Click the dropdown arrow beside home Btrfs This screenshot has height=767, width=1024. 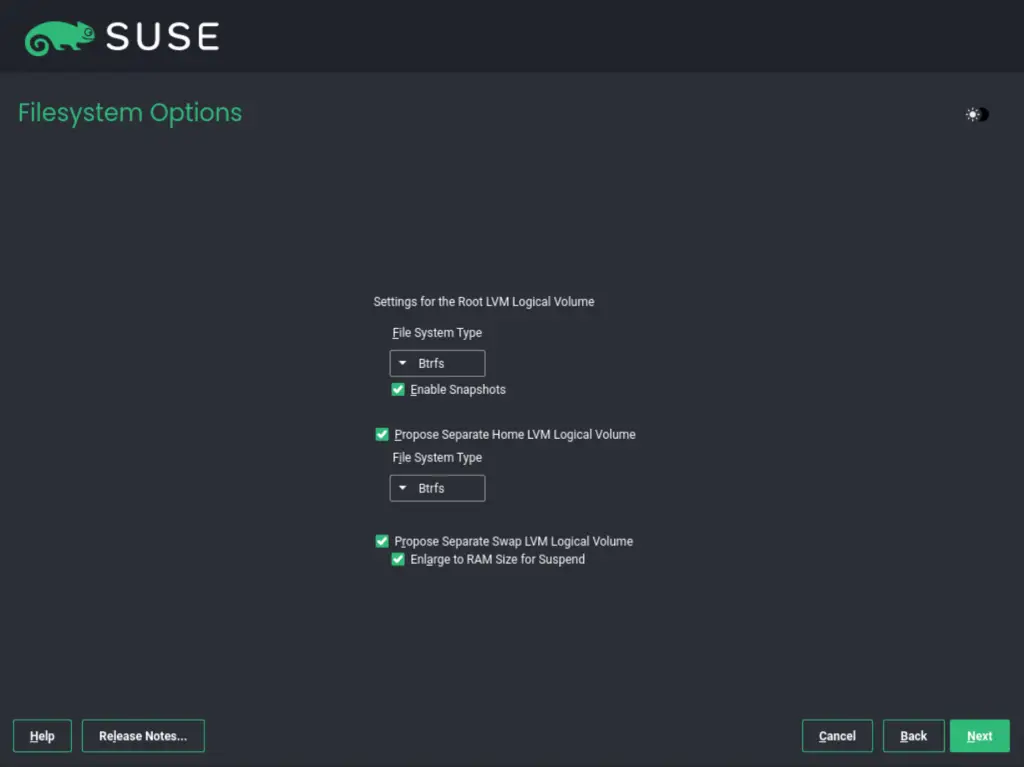tap(404, 488)
